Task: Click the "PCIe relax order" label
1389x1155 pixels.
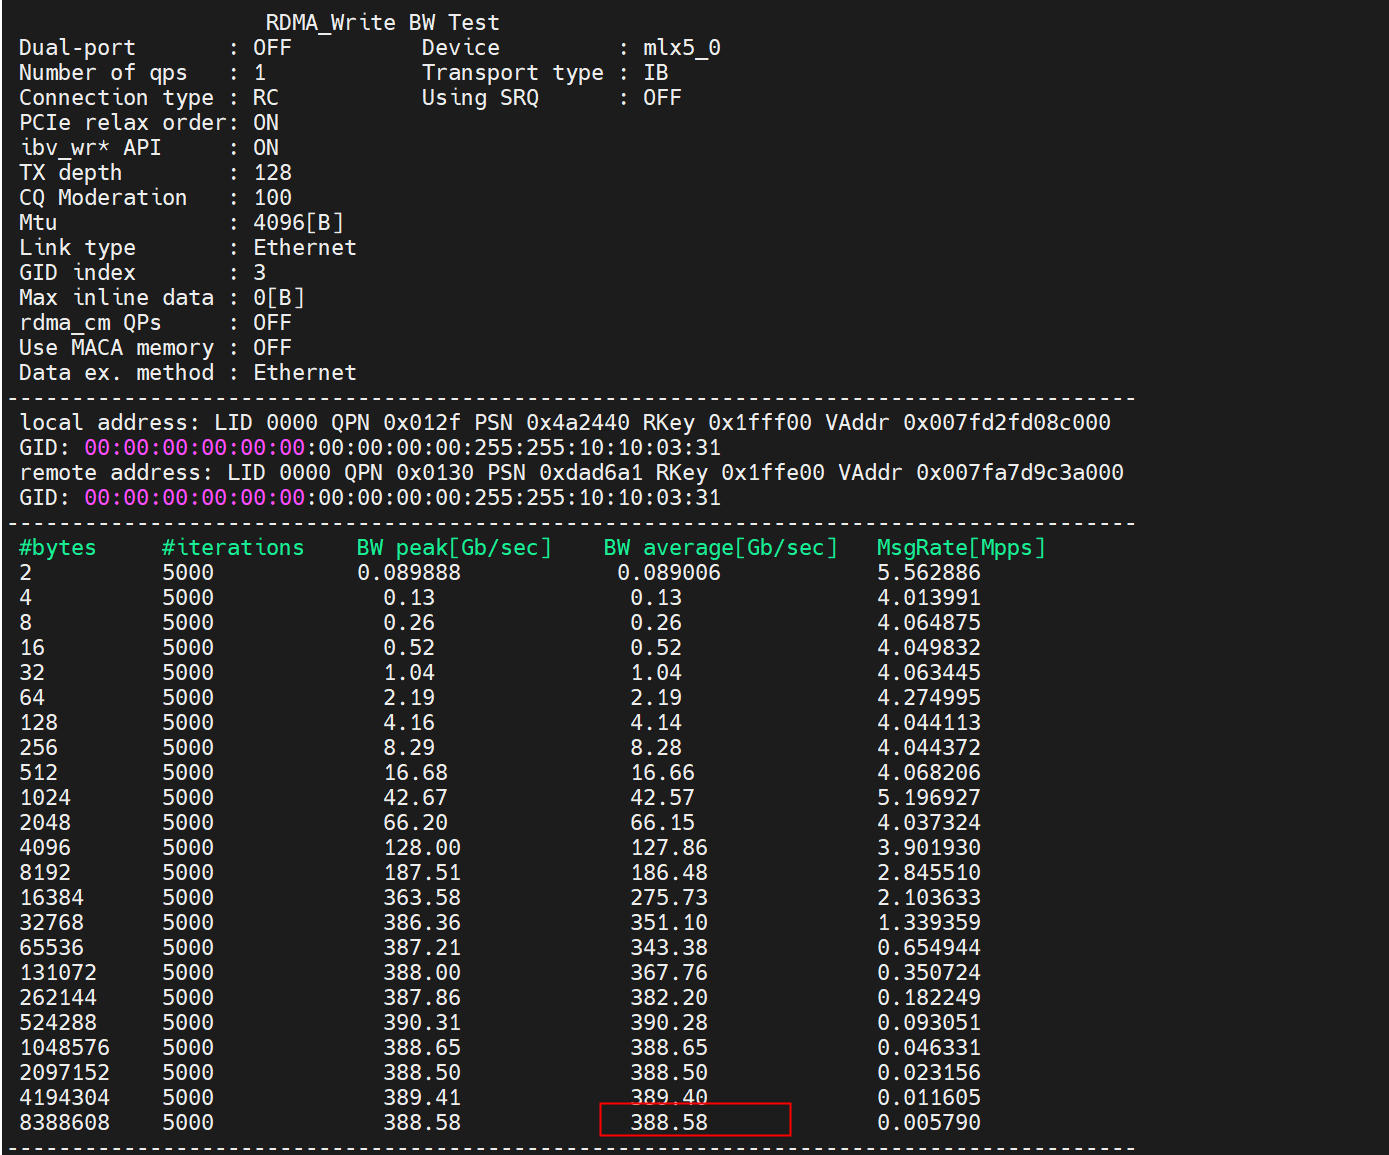Action: pos(123,122)
